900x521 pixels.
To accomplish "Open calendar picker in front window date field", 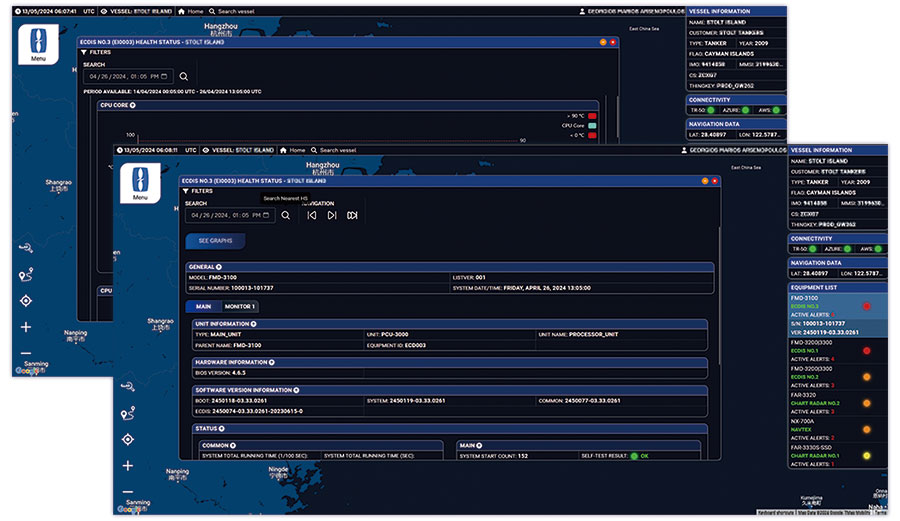I will (266, 216).
